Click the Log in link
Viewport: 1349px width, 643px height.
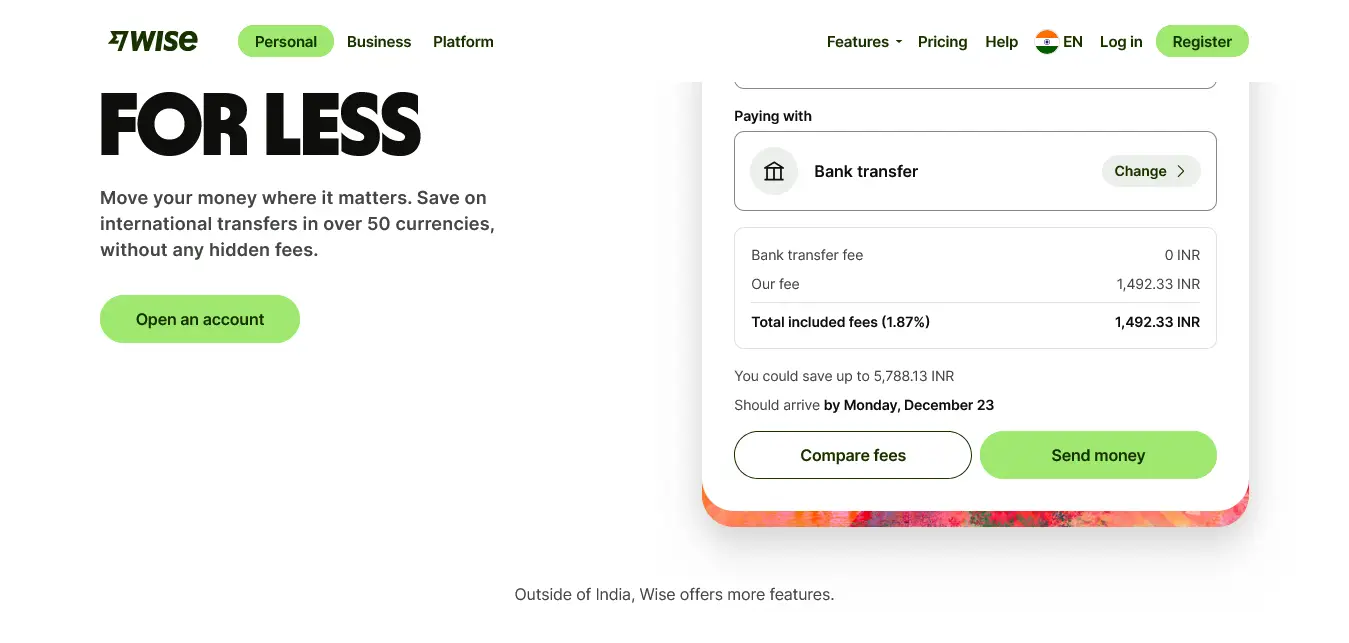pyautogui.click(x=1121, y=42)
